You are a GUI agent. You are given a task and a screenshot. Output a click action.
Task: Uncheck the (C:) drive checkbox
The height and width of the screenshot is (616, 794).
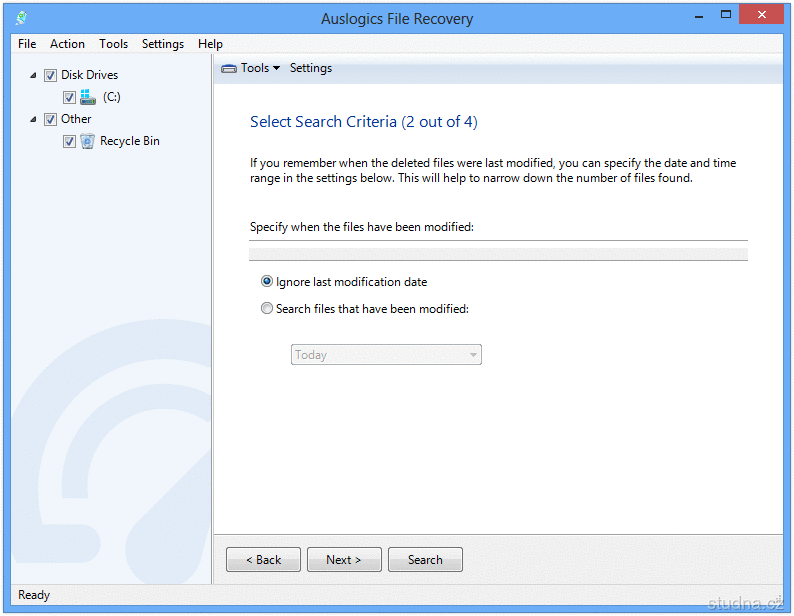tap(69, 97)
